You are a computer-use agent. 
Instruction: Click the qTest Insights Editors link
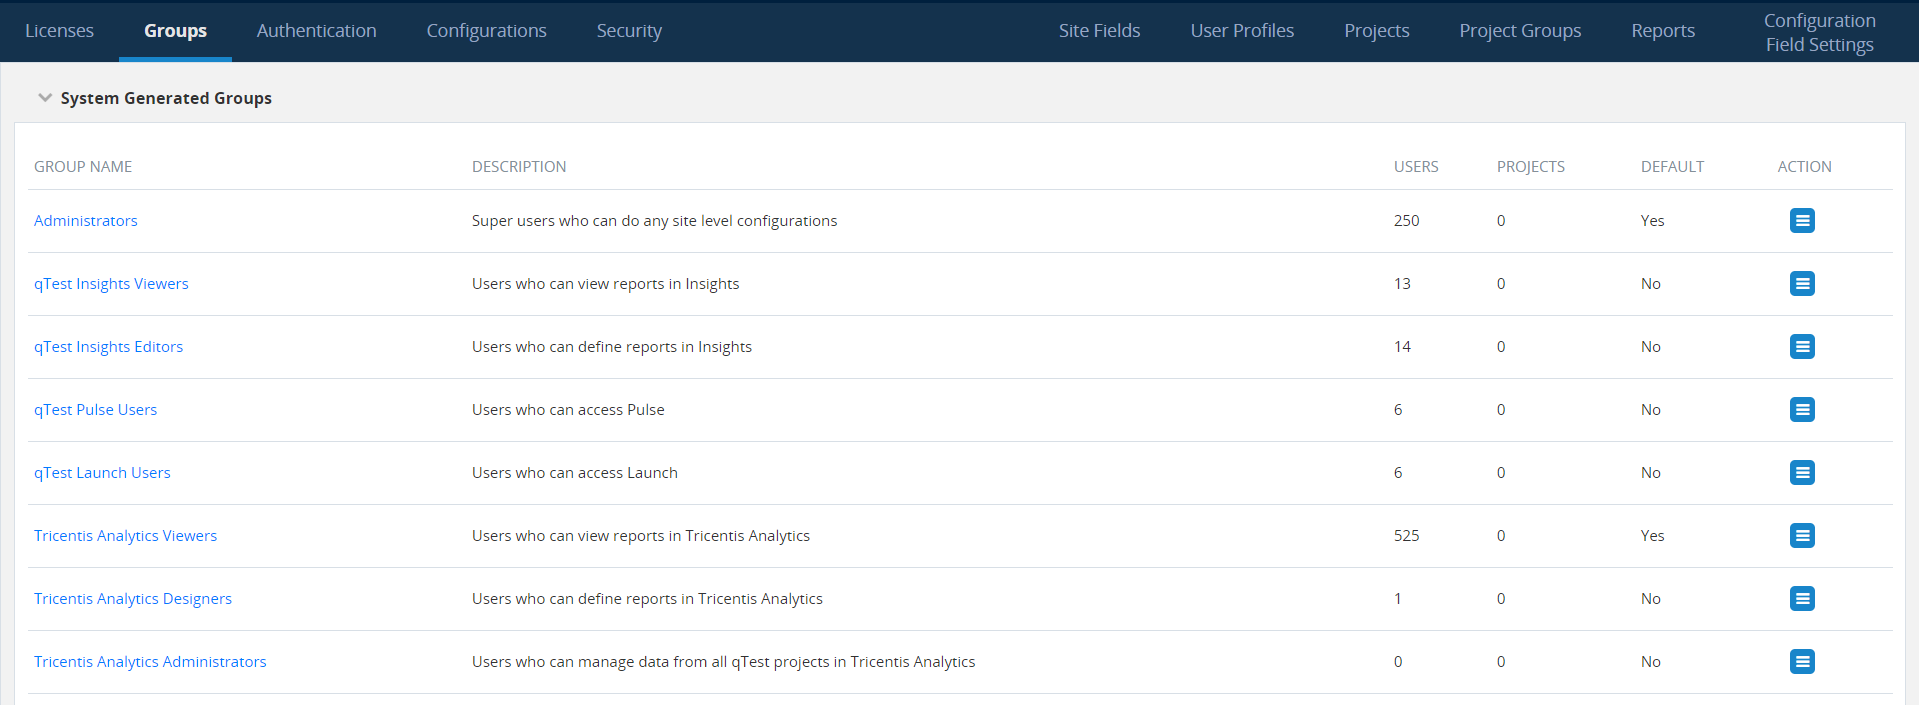coord(108,347)
